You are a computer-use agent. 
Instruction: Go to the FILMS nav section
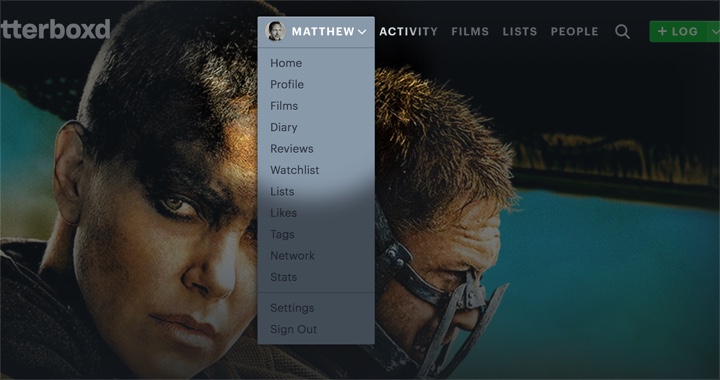(470, 32)
